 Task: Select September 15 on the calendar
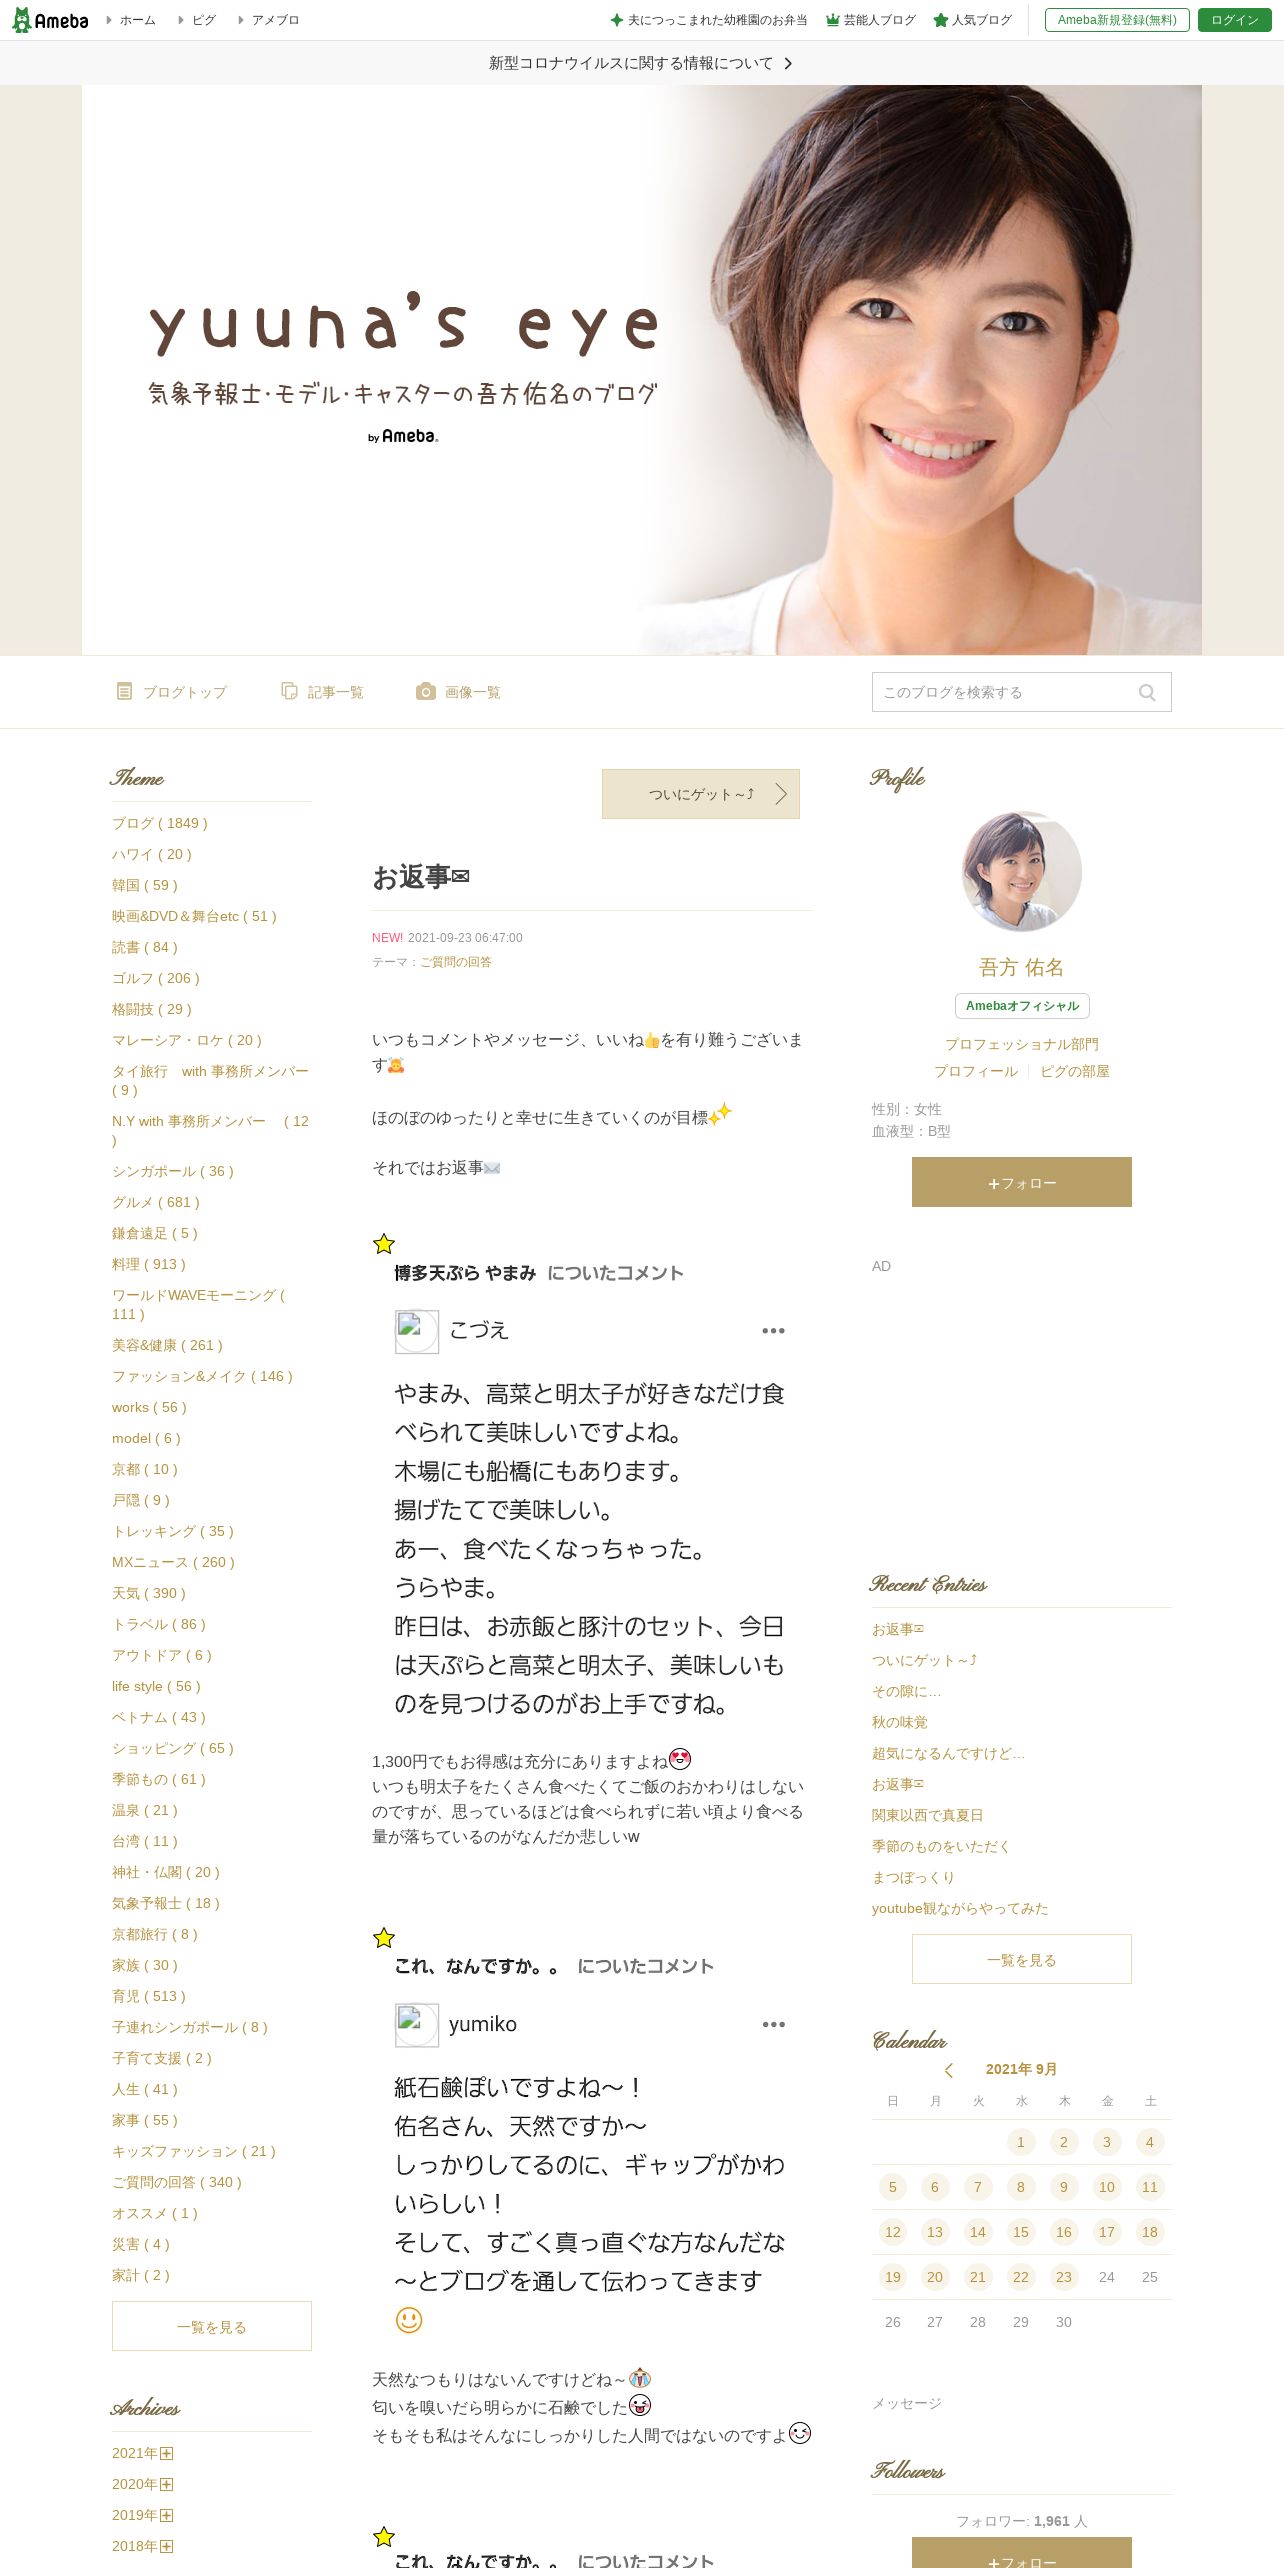1020,2232
